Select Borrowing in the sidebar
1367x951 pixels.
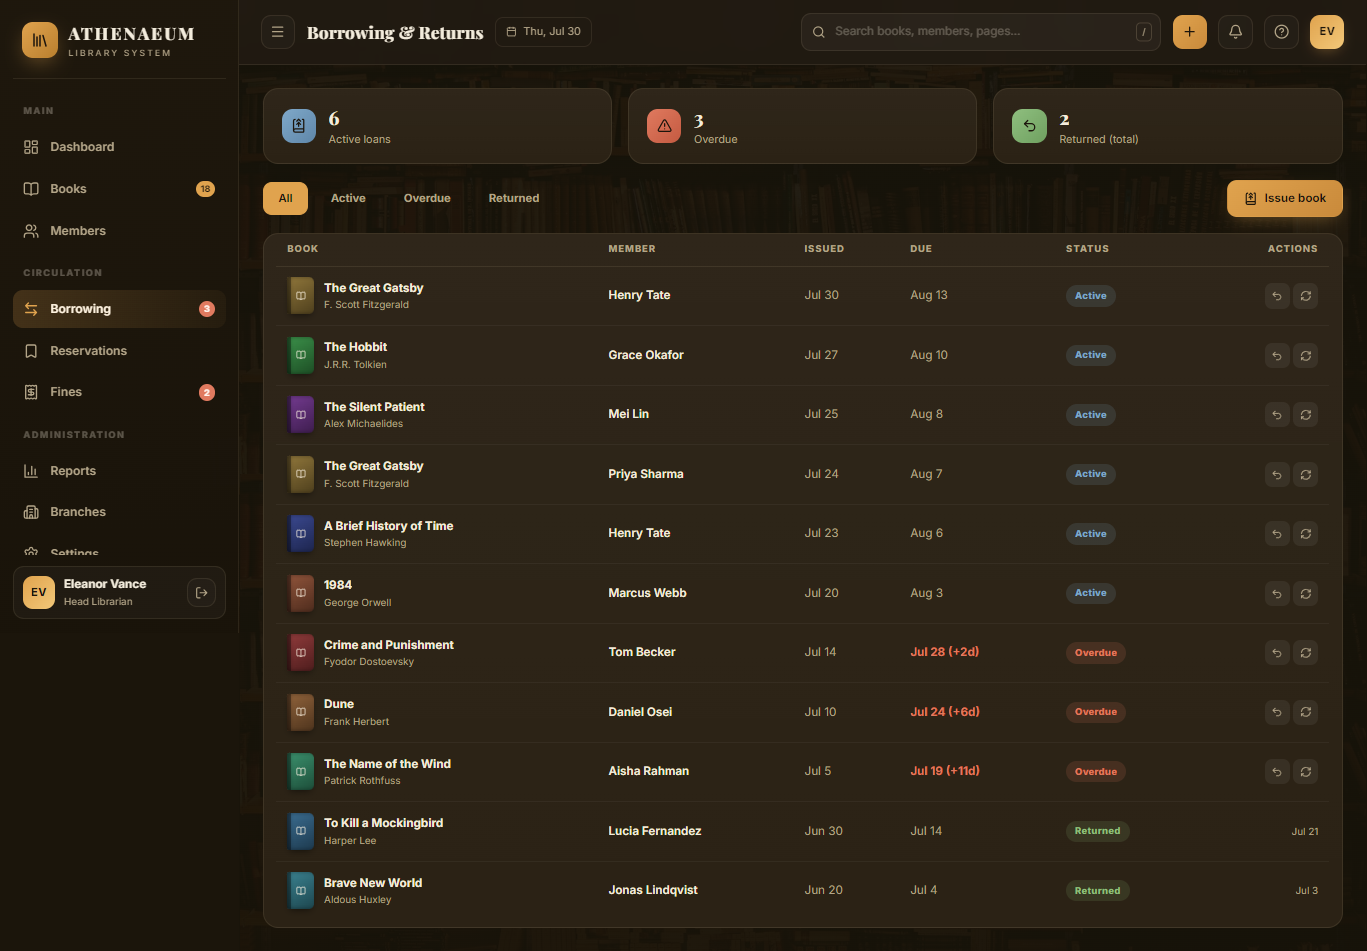[x=119, y=309]
